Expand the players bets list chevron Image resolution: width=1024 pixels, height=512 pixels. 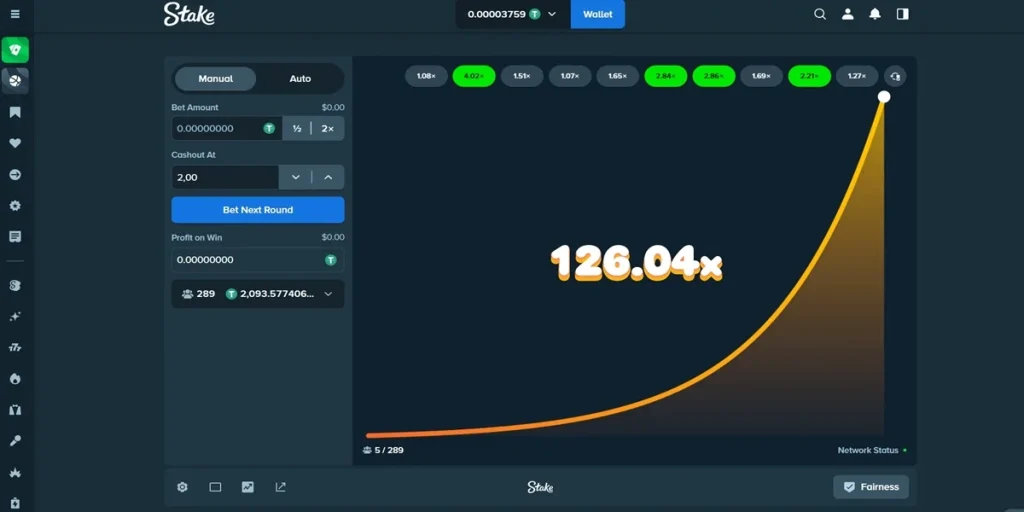(328, 294)
